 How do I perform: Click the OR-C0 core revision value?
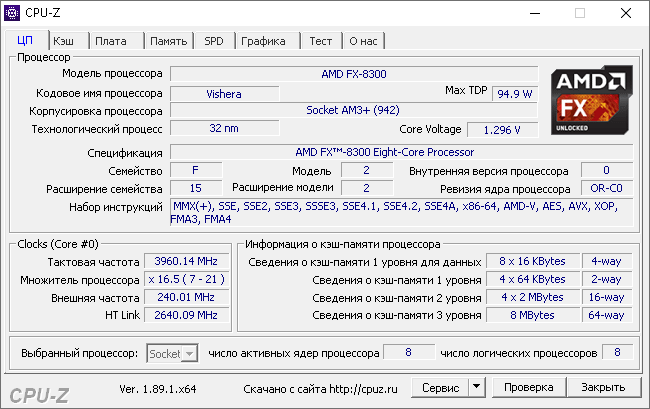tap(607, 188)
